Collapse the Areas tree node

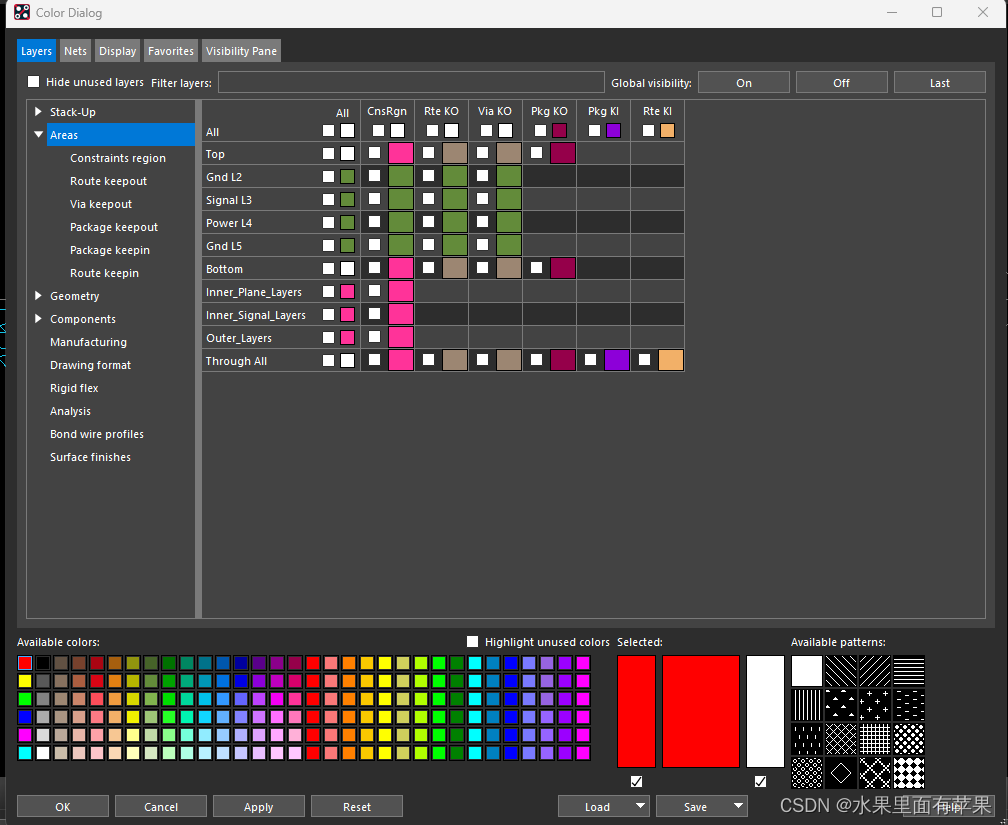(38, 134)
